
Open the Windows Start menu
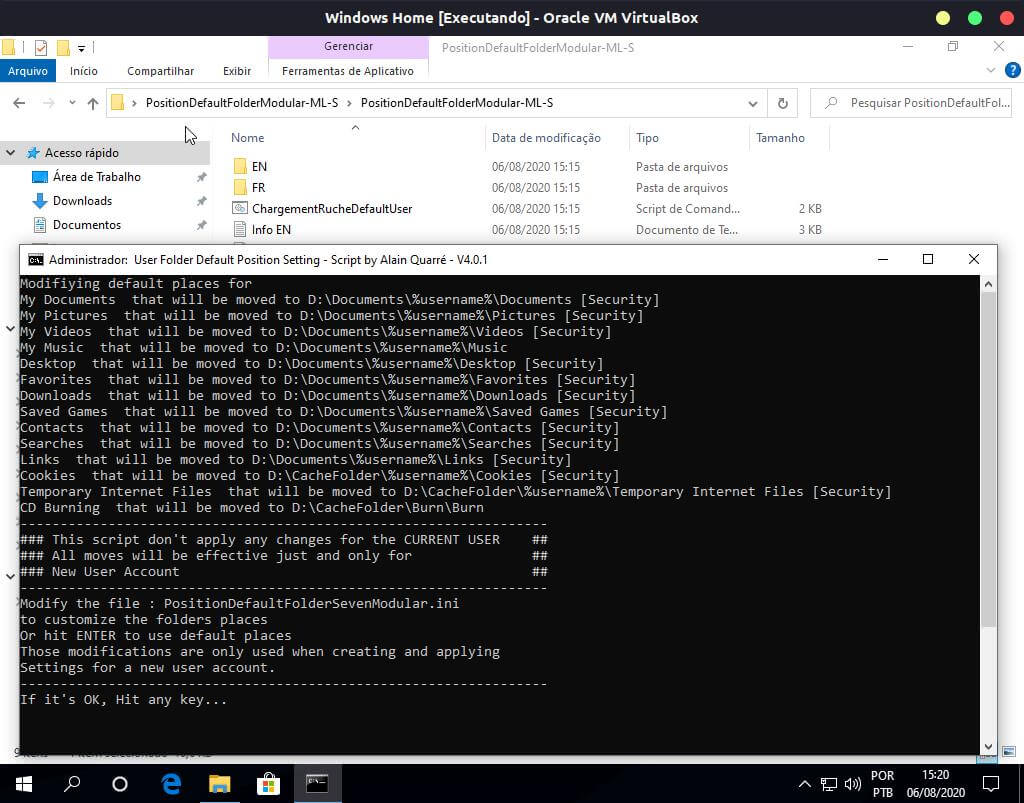coord(24,783)
